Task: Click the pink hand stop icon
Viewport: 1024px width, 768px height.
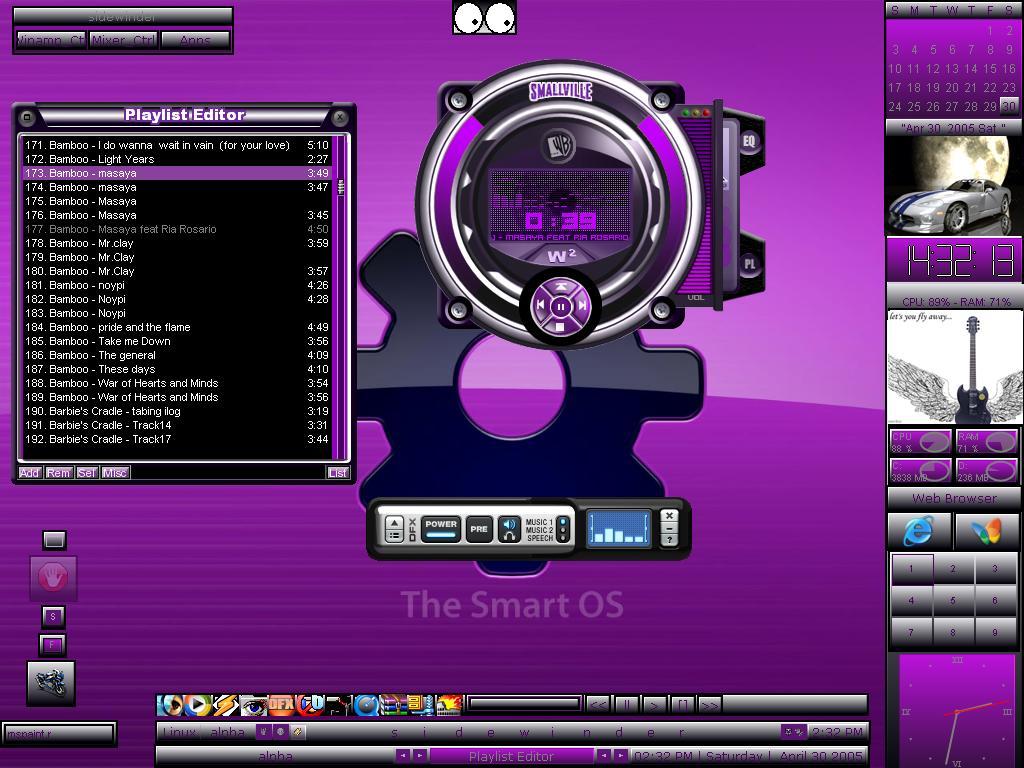Action: [x=53, y=578]
